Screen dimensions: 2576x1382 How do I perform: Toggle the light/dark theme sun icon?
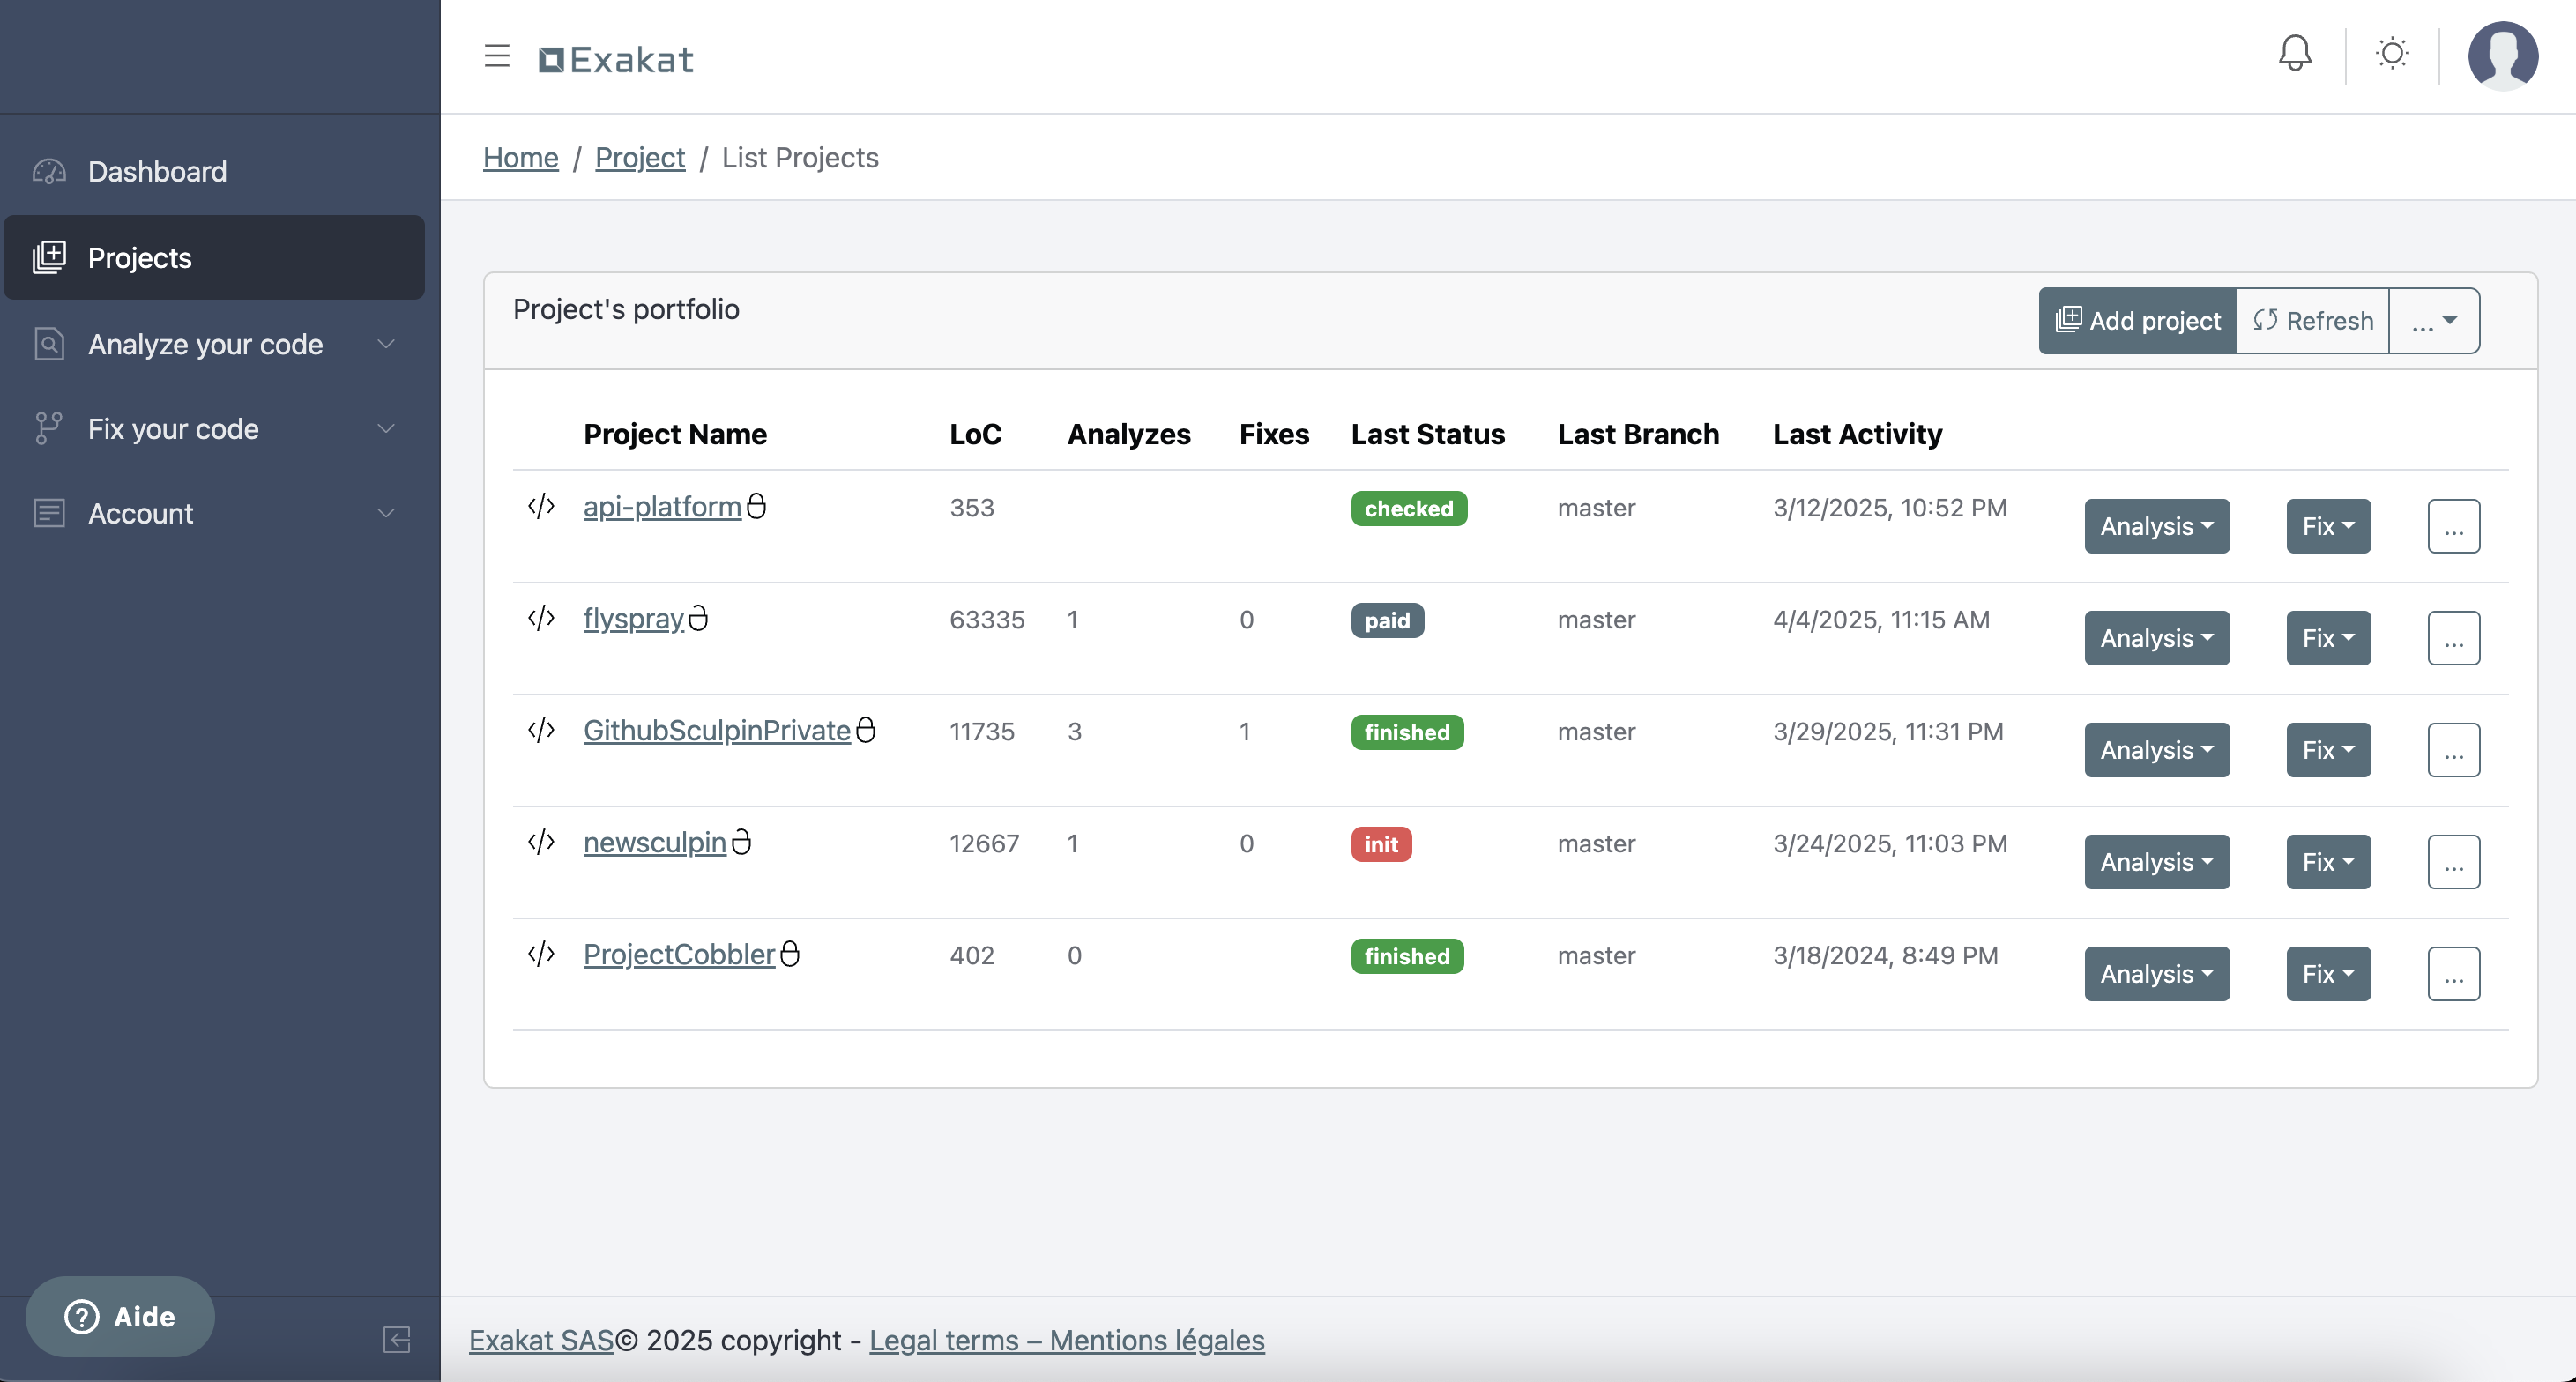[x=2392, y=54]
